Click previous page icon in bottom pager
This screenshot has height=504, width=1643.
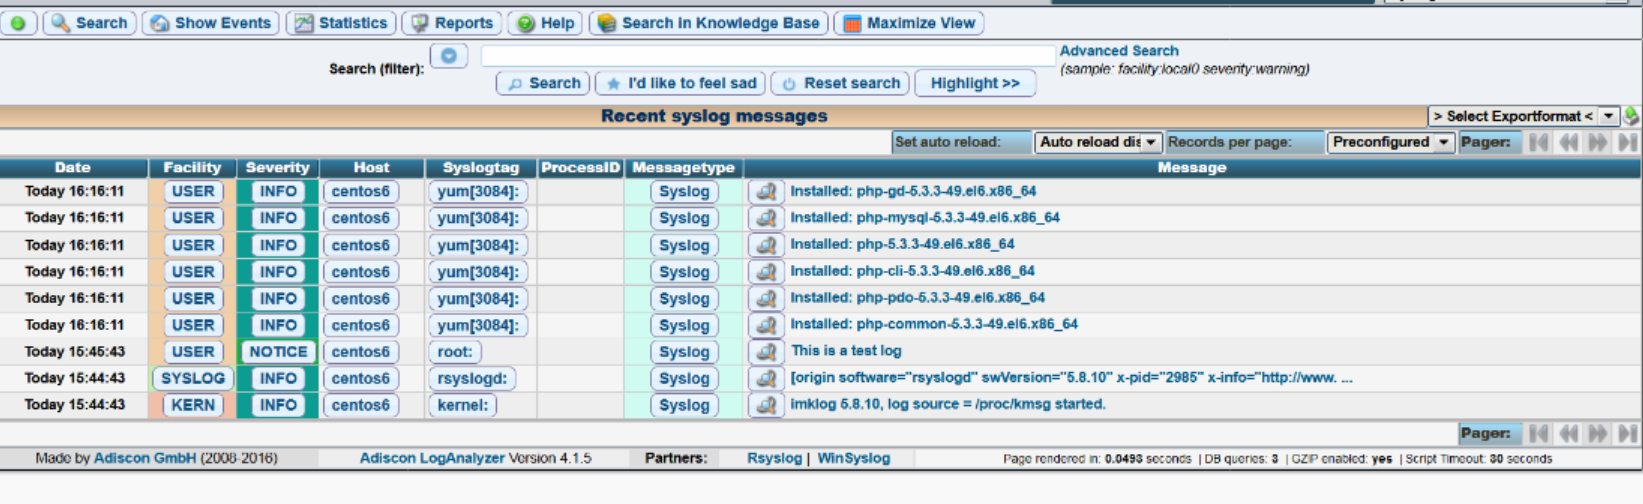pyautogui.click(x=1568, y=433)
